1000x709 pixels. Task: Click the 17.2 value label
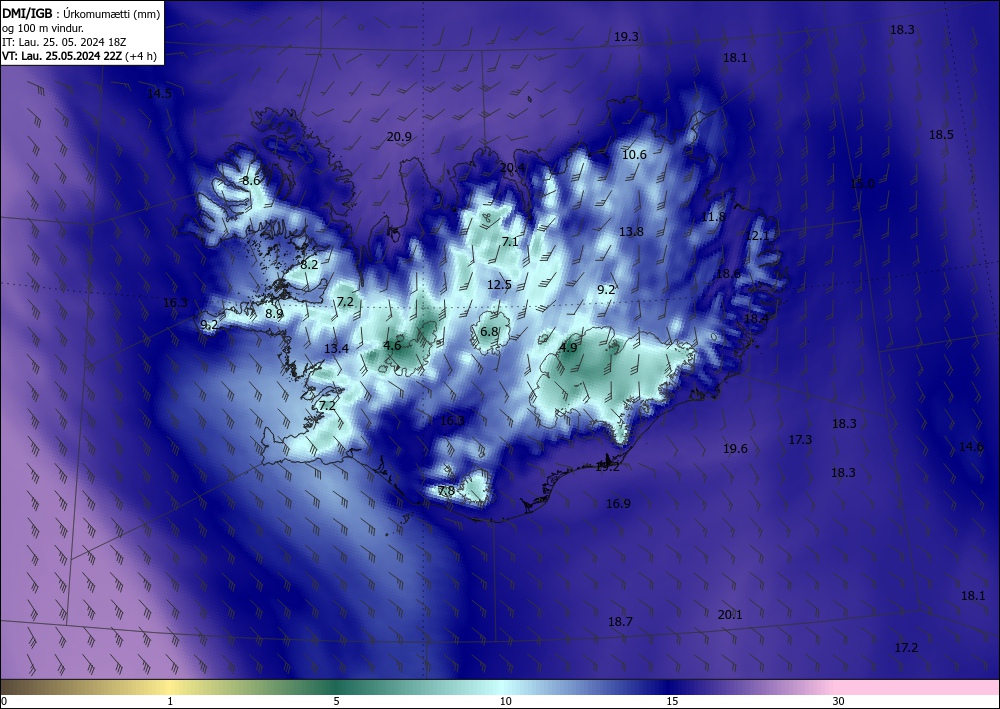(x=906, y=648)
